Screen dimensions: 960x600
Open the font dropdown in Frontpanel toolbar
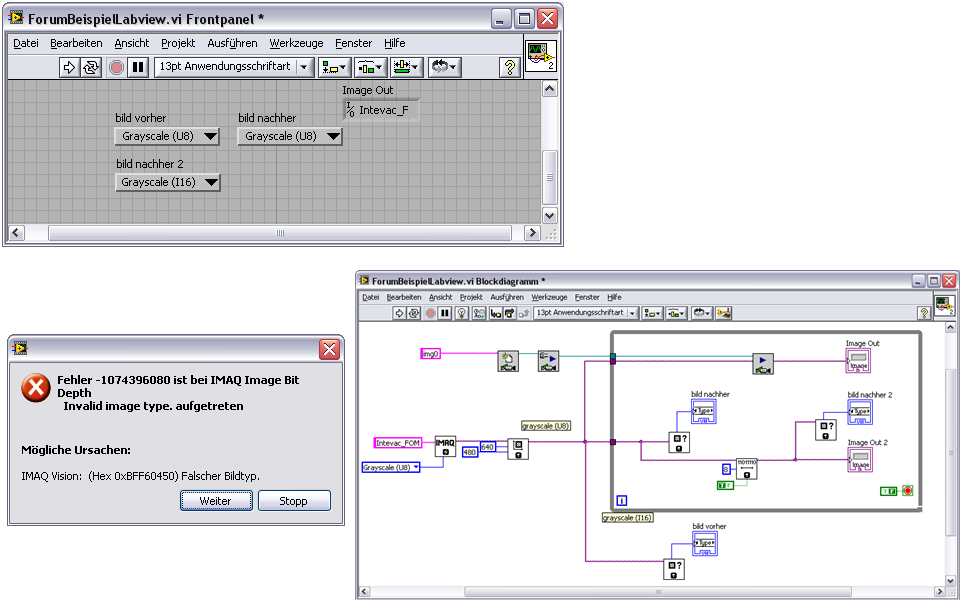click(234, 67)
